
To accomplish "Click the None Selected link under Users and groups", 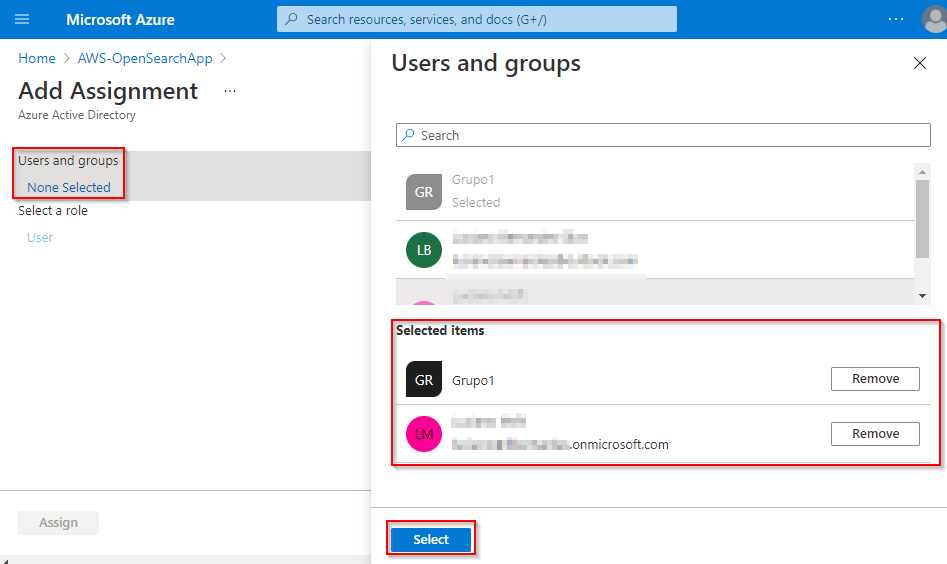I will [69, 187].
